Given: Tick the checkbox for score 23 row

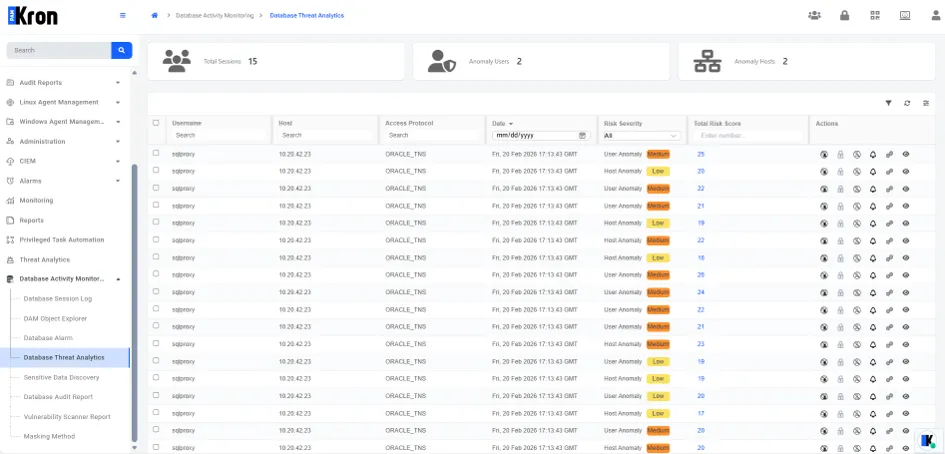Looking at the screenshot, I should (x=156, y=343).
